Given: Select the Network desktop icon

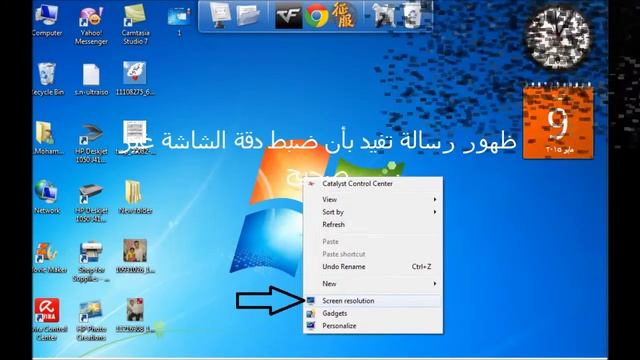Looking at the screenshot, I should point(47,197).
